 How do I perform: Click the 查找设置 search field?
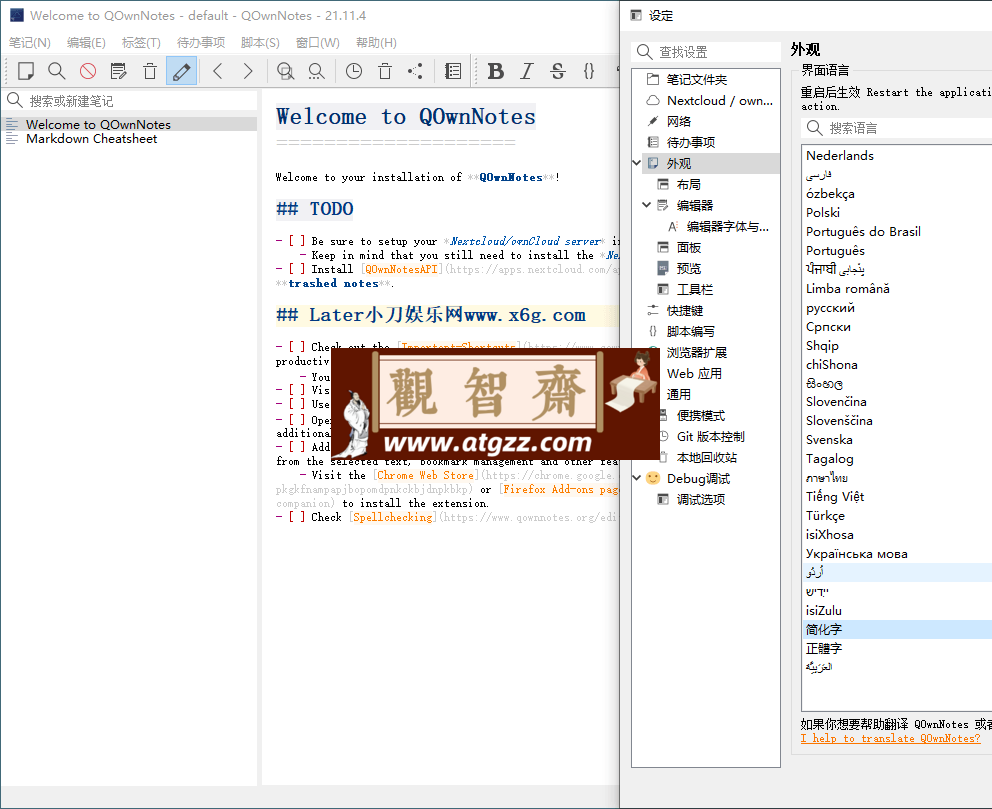tap(706, 52)
